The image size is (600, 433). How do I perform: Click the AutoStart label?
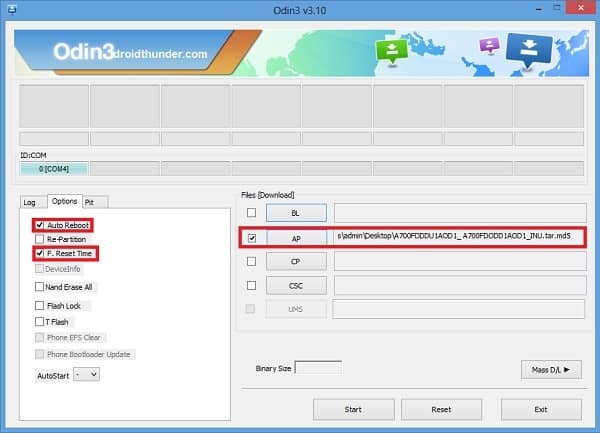53,376
